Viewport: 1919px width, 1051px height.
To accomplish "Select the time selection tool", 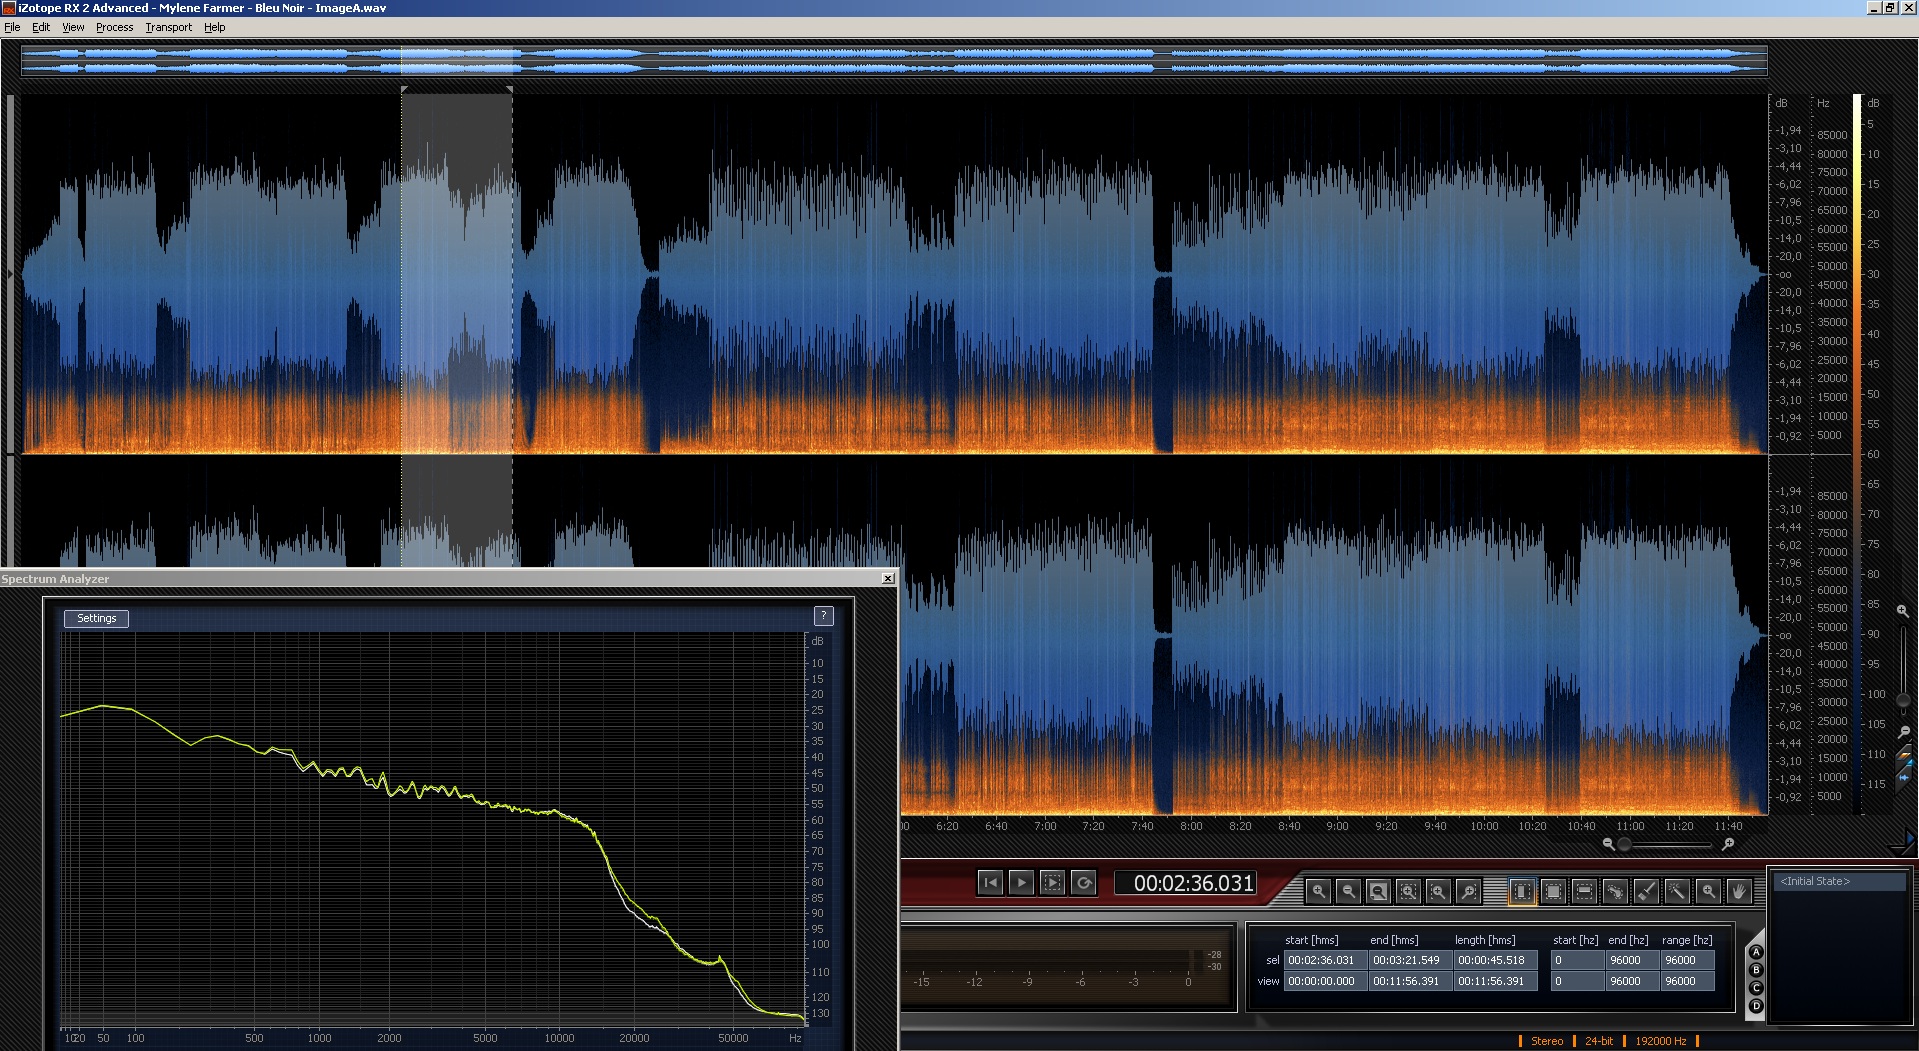I will click(x=1522, y=890).
